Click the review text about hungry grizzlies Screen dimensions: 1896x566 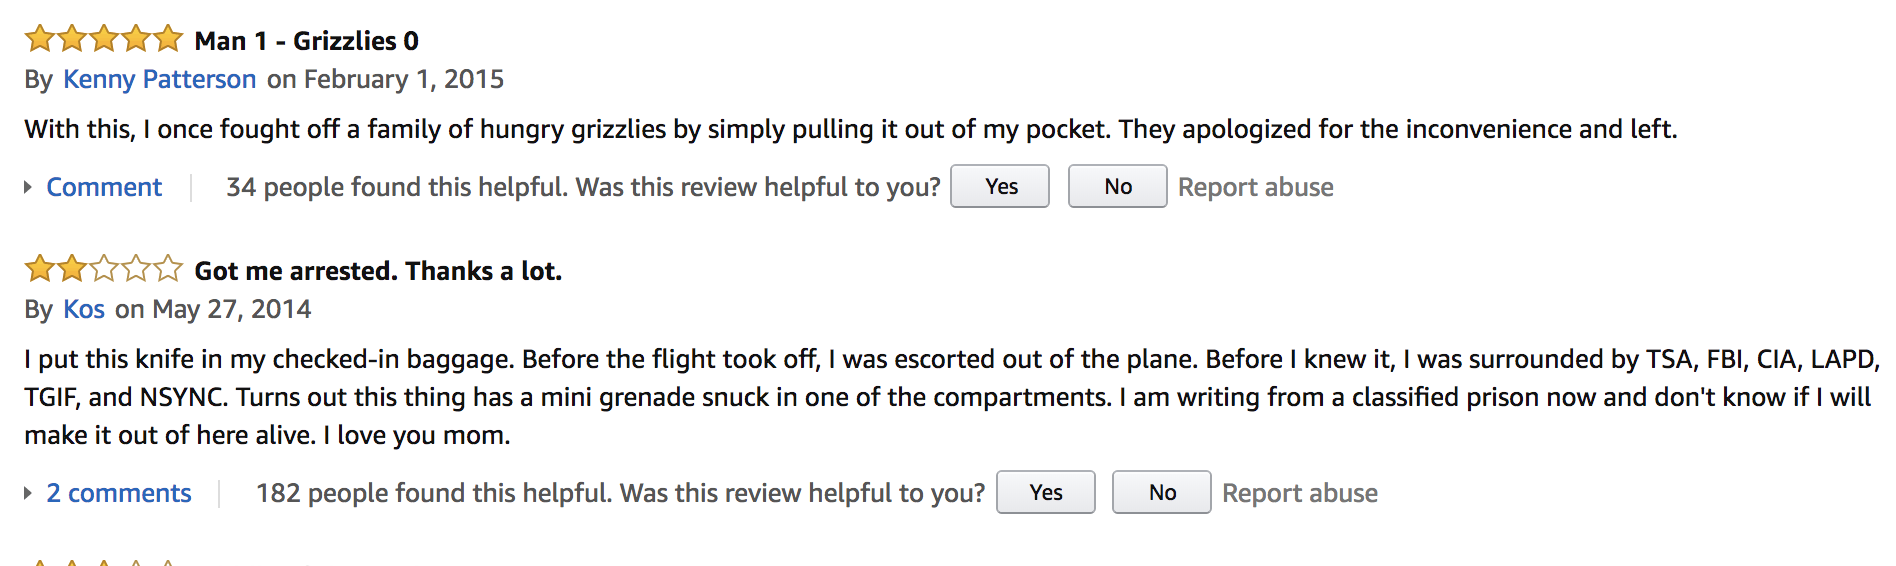[851, 129]
